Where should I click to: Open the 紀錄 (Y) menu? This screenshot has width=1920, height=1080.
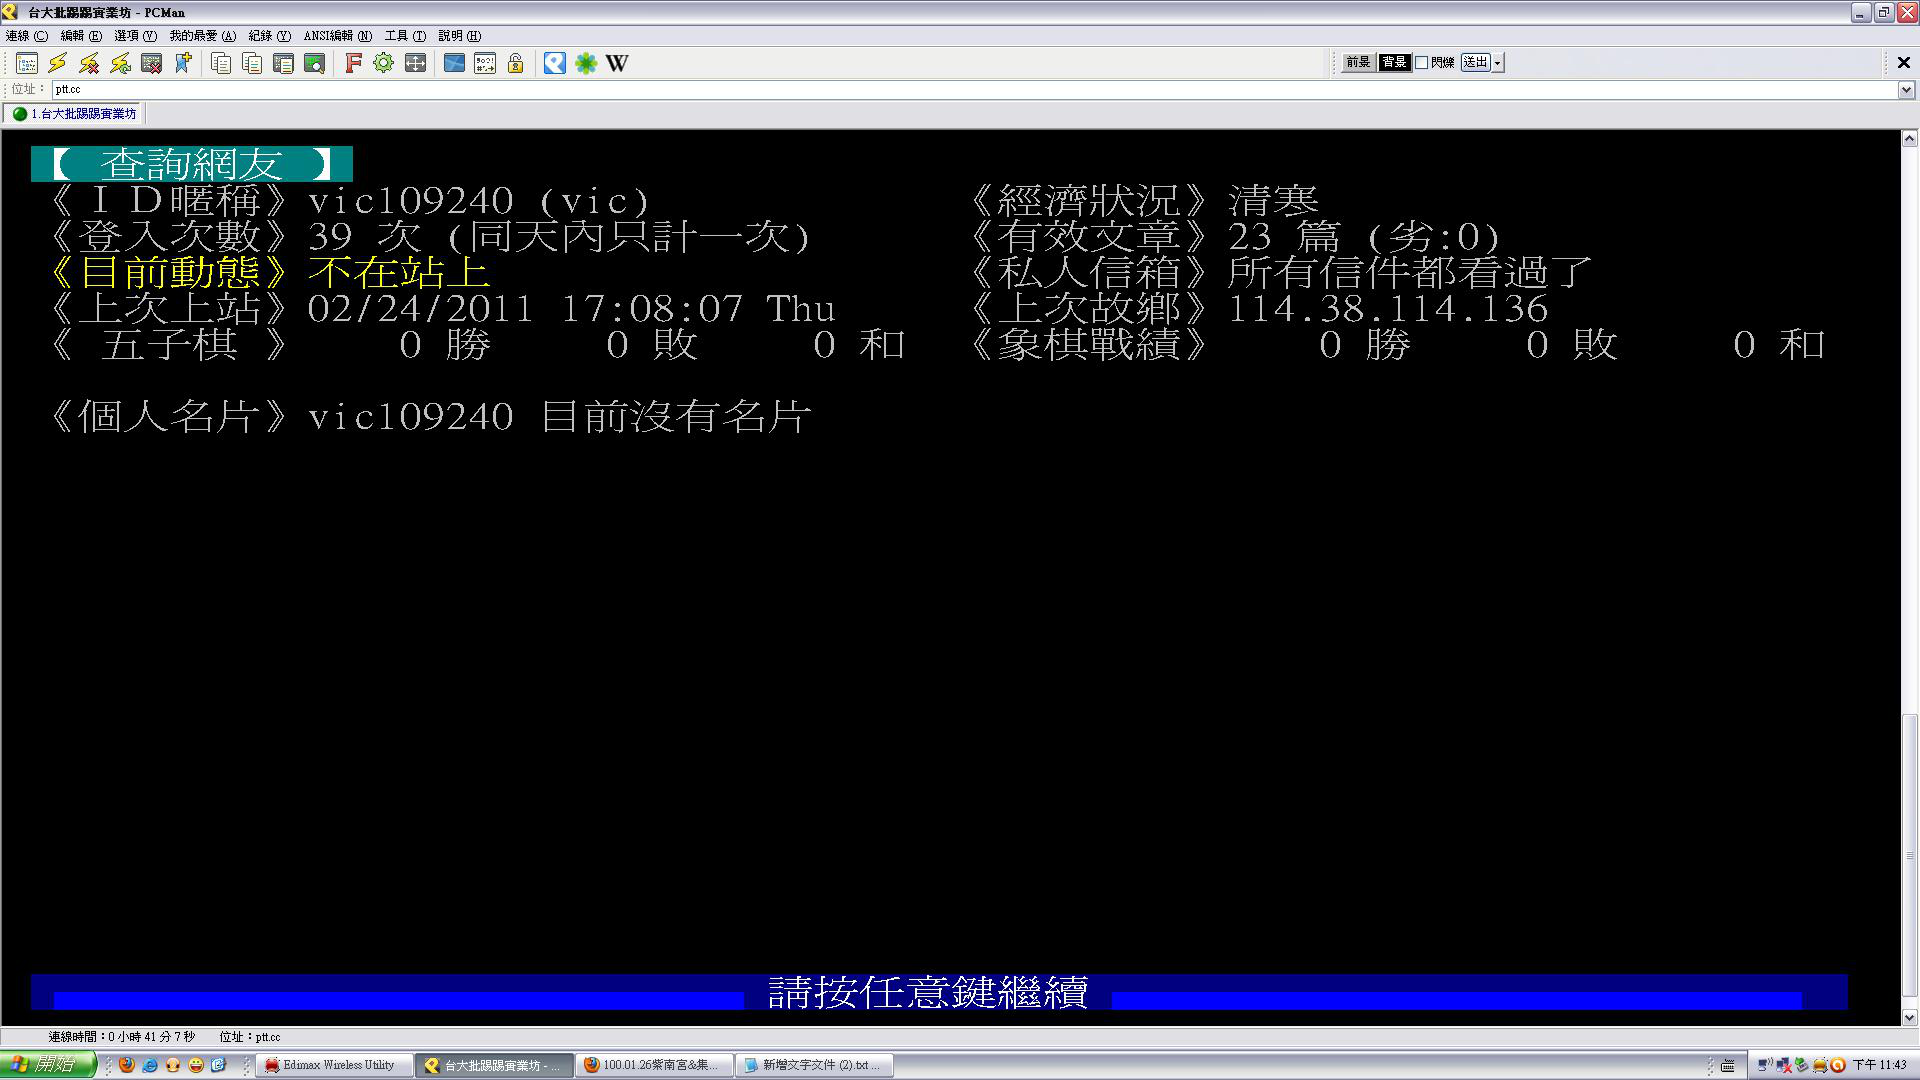point(270,36)
